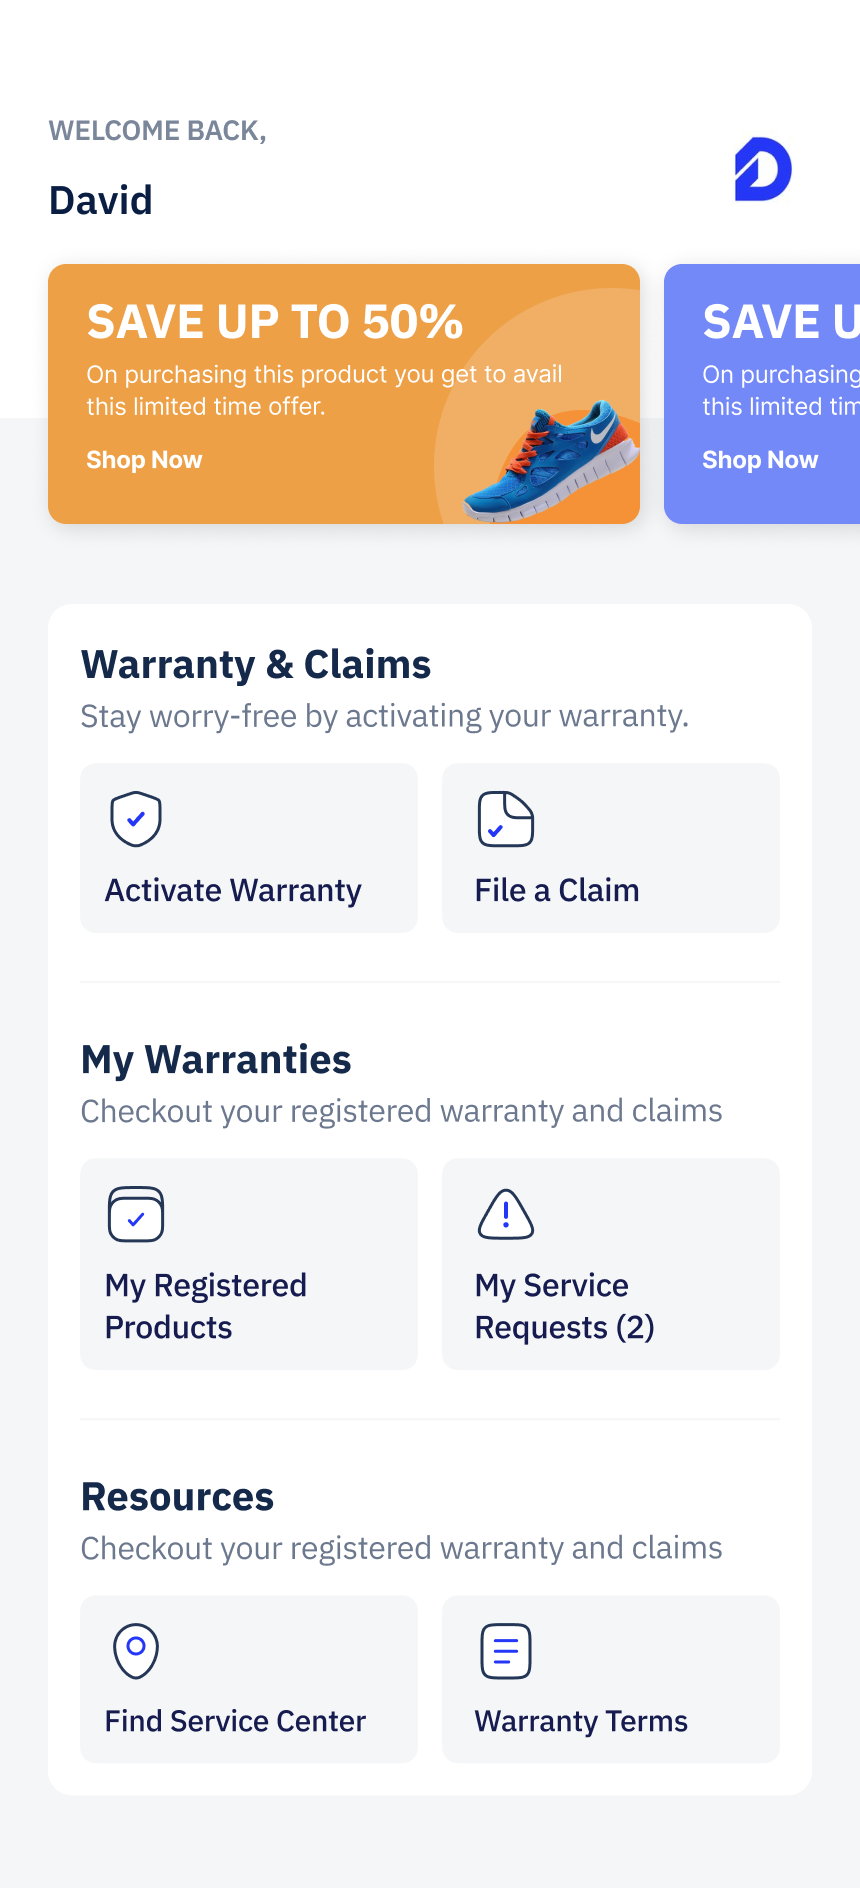This screenshot has height=1888, width=860.
Task: Open My Registered Products label
Action: coord(206,1306)
